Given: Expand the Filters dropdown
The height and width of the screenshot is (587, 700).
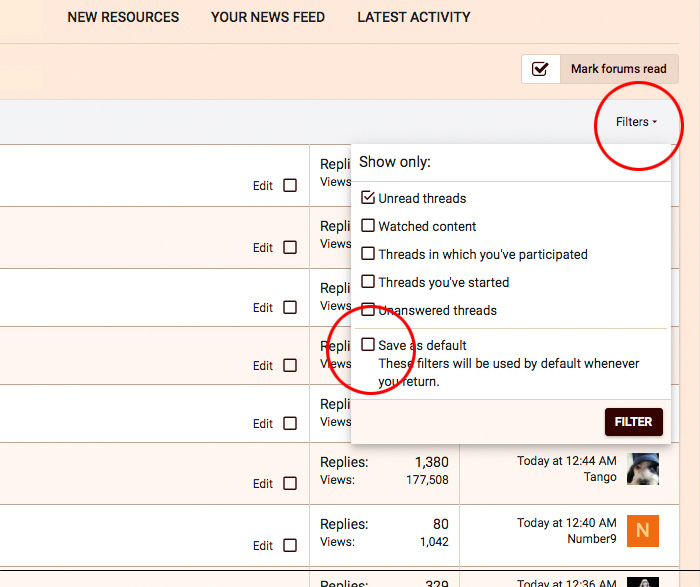Looking at the screenshot, I should [x=636, y=122].
